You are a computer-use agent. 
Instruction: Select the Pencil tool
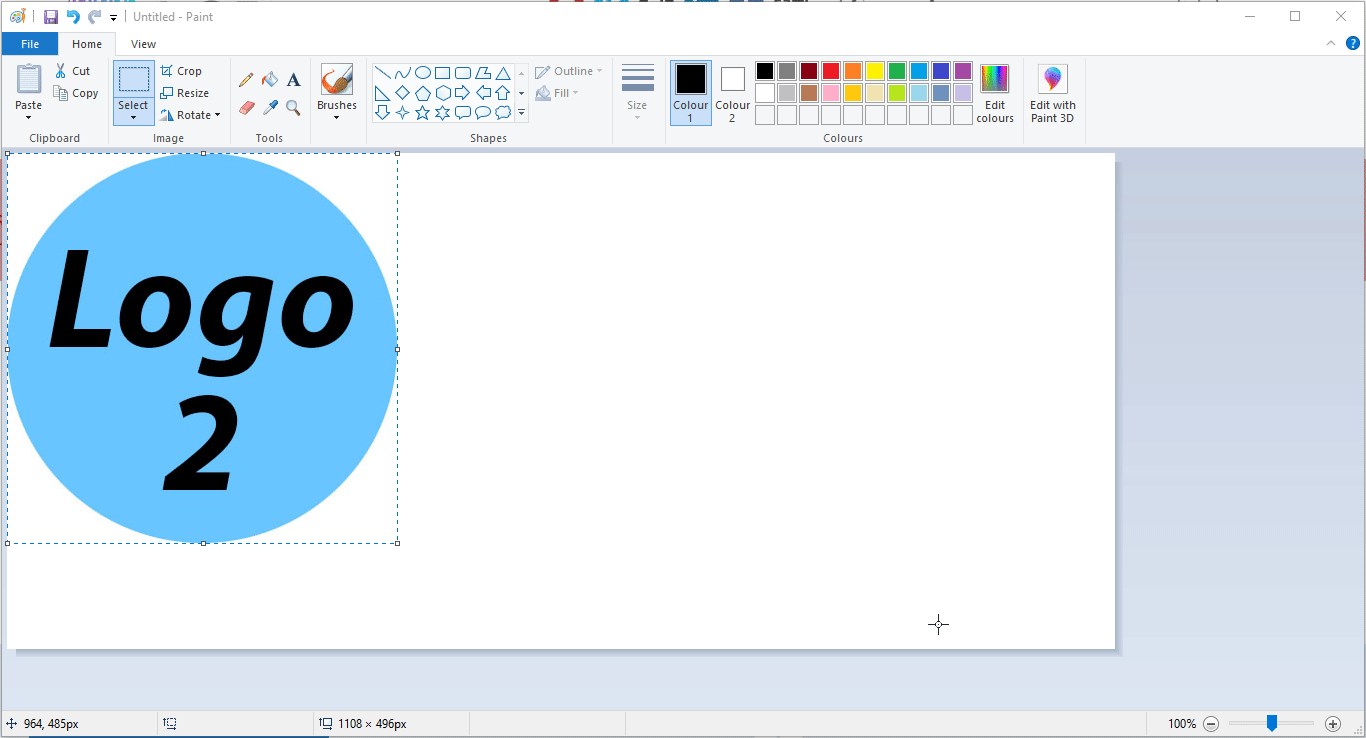246,80
